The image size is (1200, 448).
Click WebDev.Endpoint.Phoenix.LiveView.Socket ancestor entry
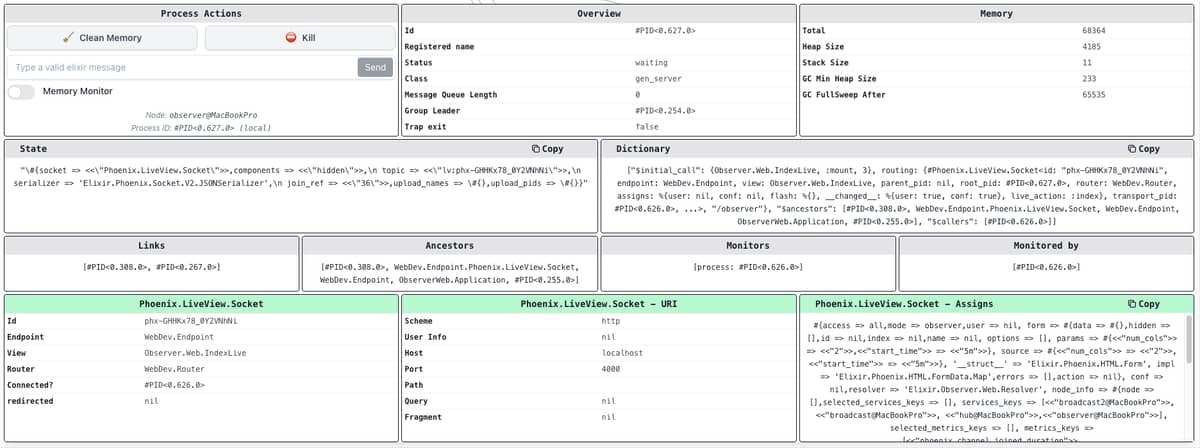tap(487, 267)
